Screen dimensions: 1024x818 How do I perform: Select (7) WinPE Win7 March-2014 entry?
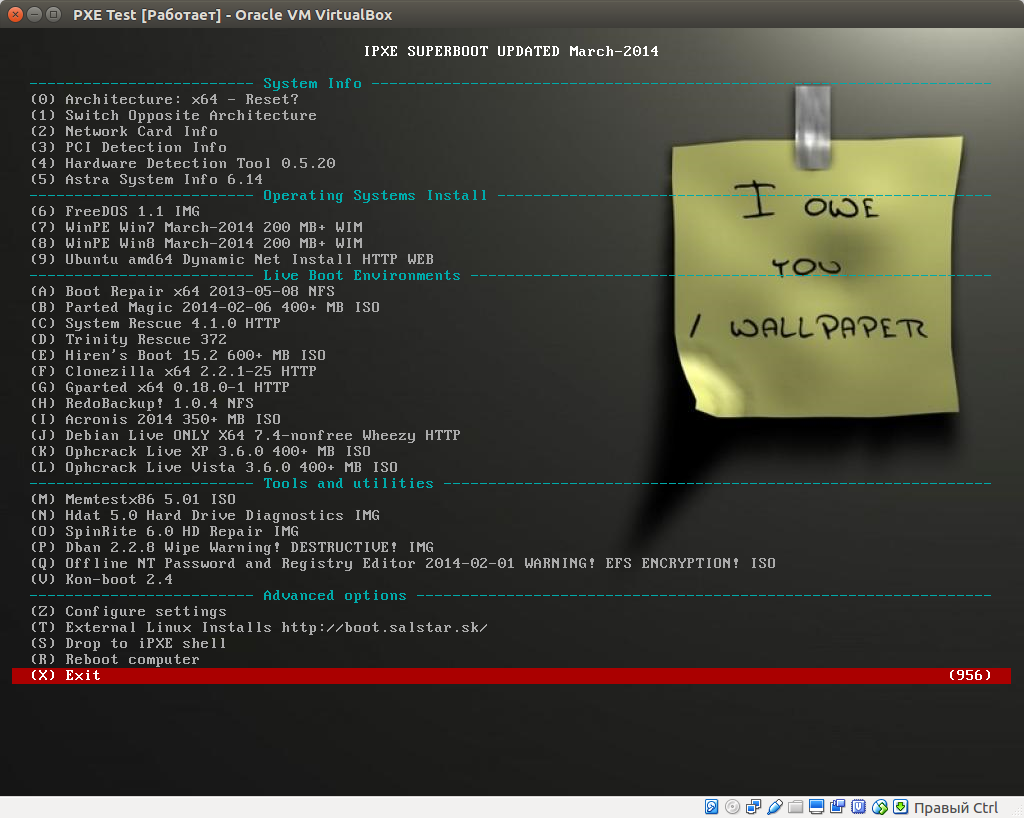click(x=197, y=227)
